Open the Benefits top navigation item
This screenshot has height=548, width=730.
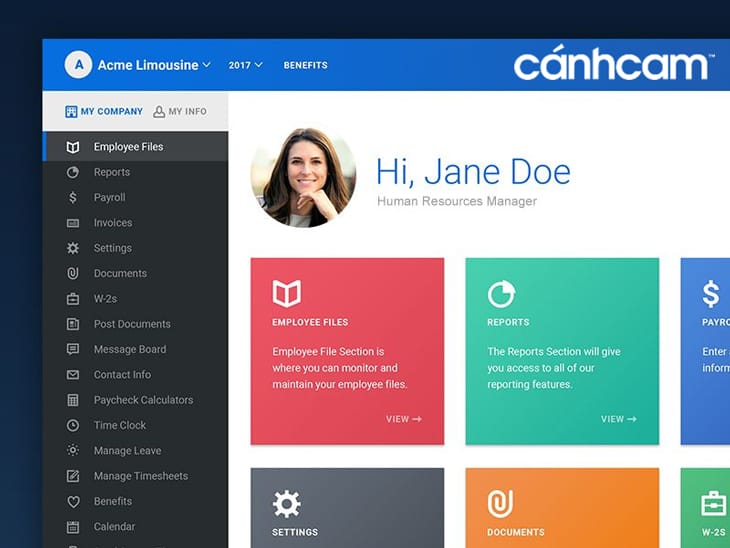tap(305, 65)
